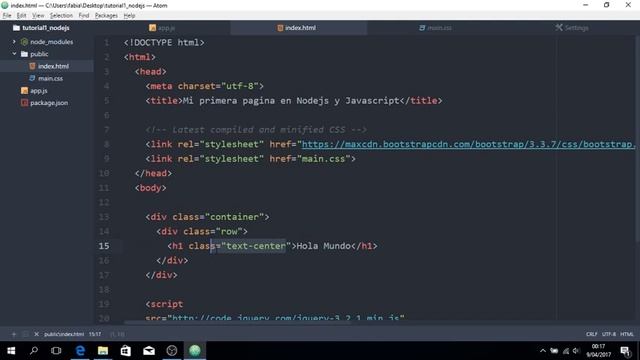640x360 pixels.
Task: Click the public\index.html path in status bar
Action: (64, 334)
